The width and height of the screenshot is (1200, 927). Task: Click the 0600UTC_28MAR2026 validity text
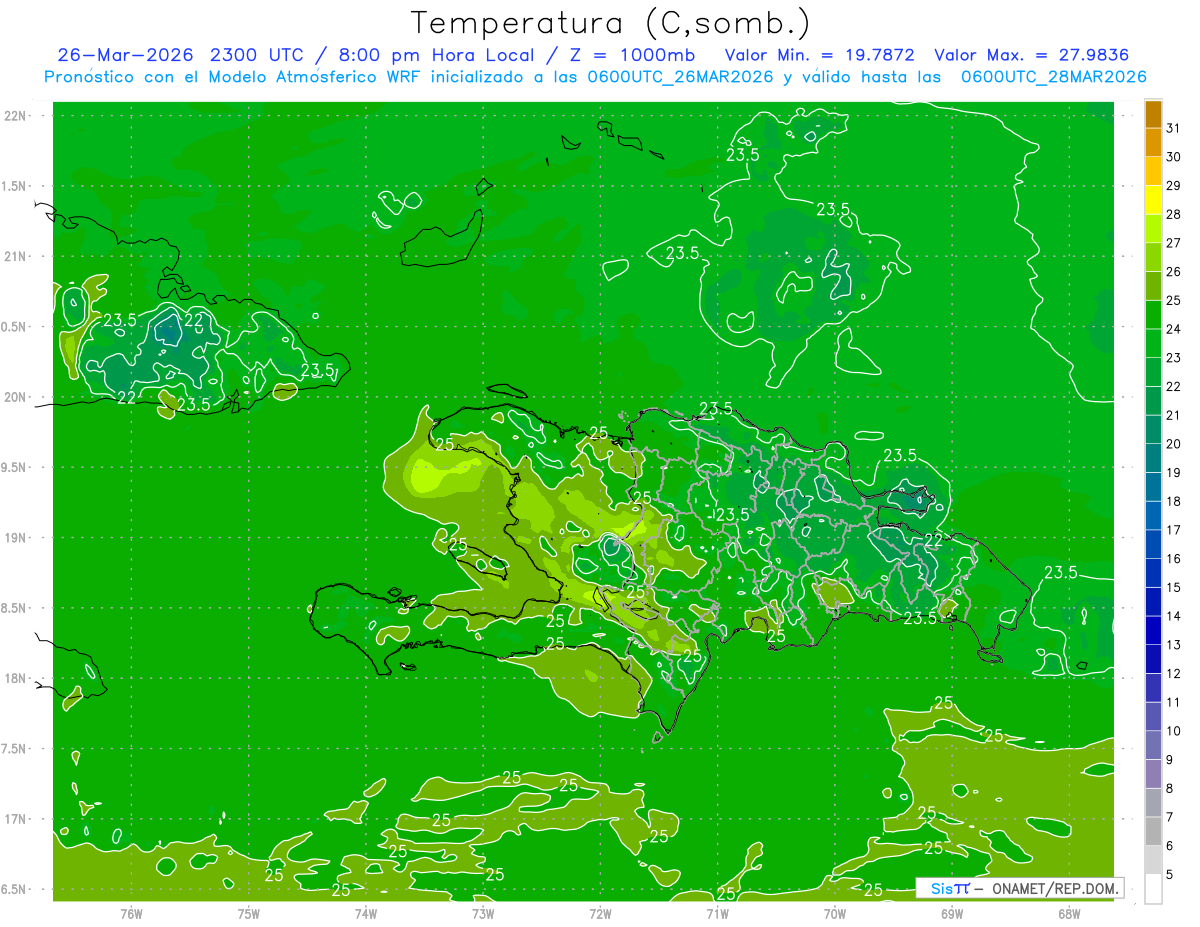pos(1053,76)
